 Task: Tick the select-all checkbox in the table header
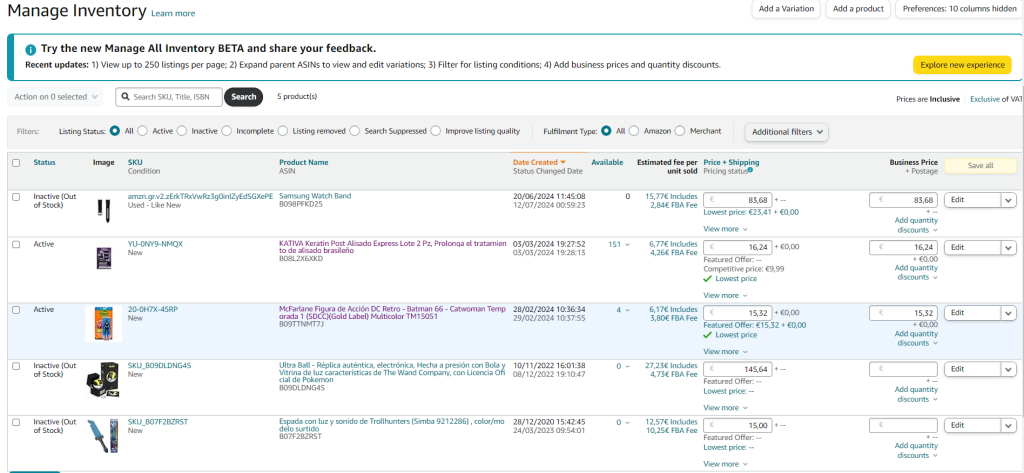point(16,163)
